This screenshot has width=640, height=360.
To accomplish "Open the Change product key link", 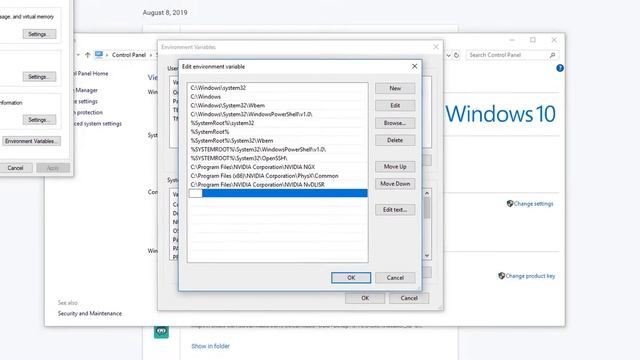I will coord(530,276).
